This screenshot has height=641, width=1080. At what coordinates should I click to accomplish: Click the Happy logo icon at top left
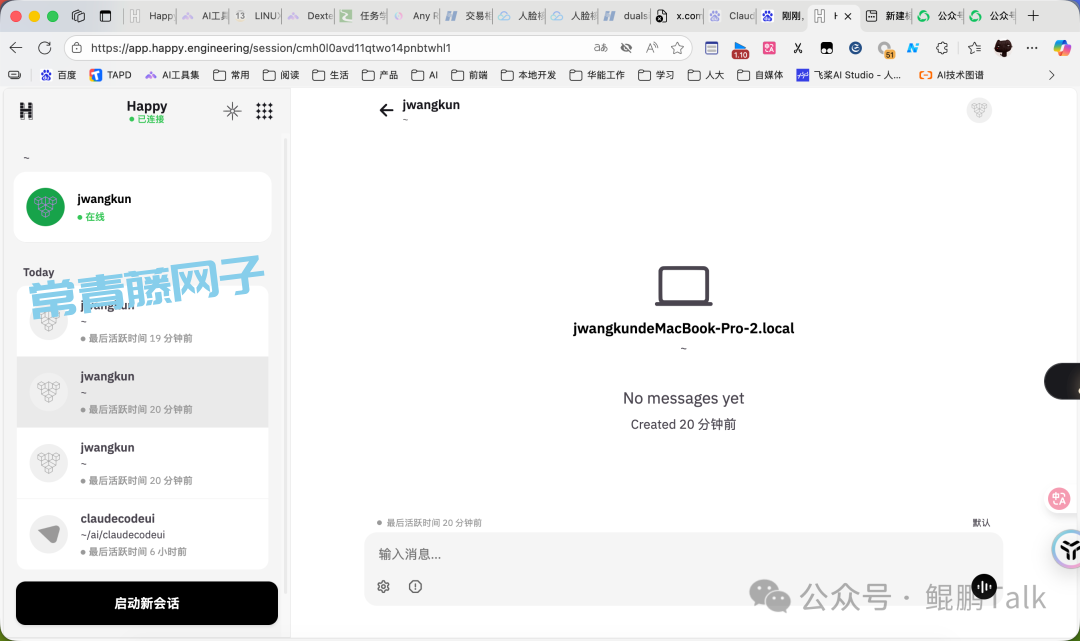26,111
